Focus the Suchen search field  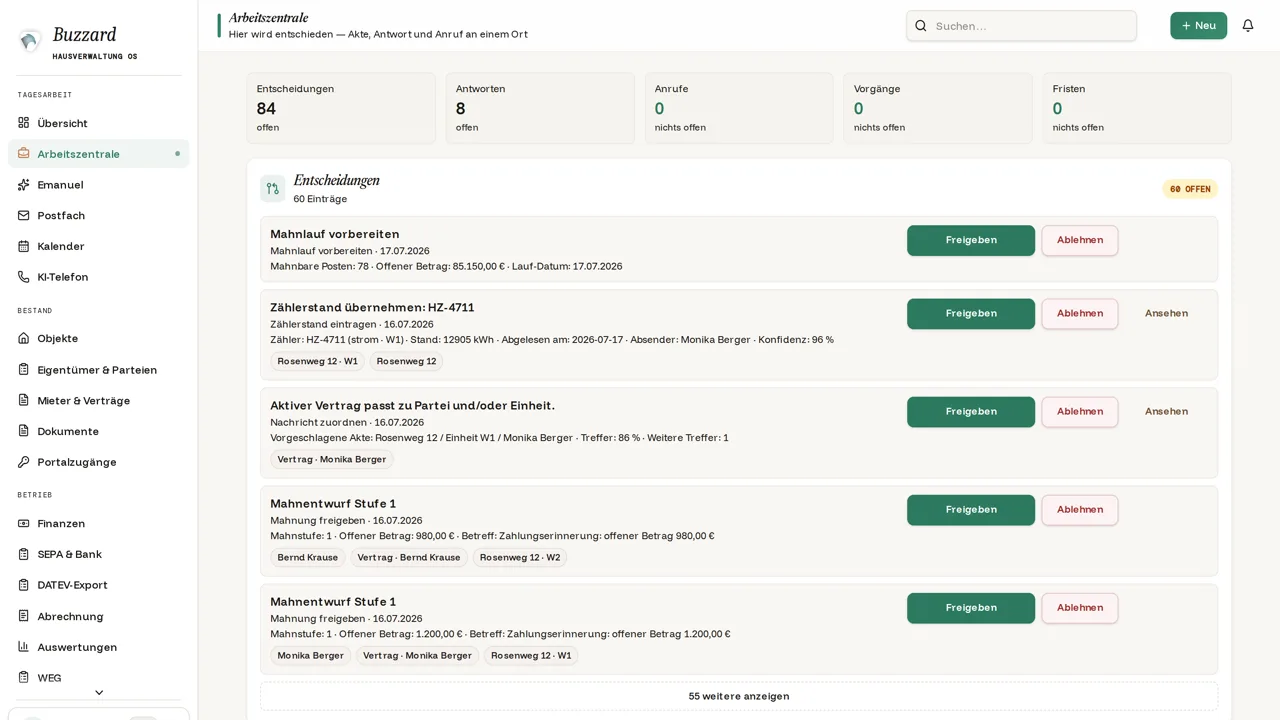tap(1021, 26)
